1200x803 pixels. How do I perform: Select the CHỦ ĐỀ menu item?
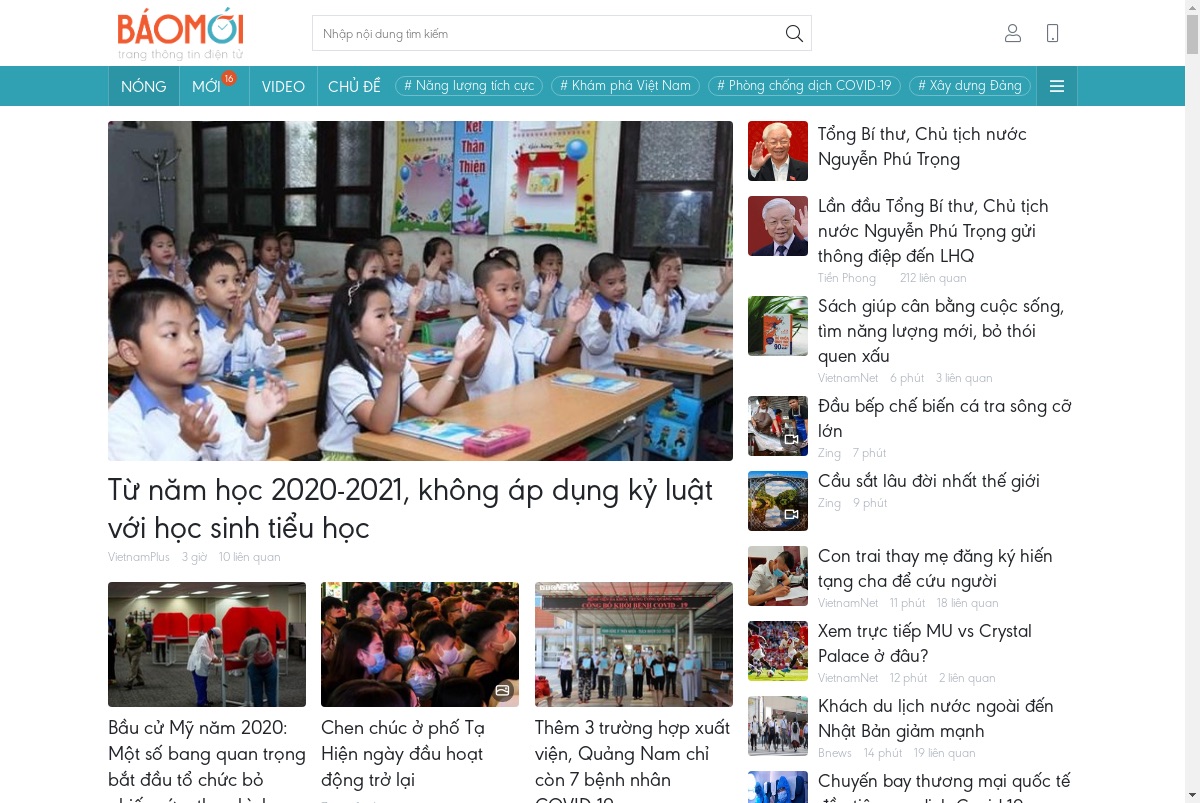pos(354,86)
